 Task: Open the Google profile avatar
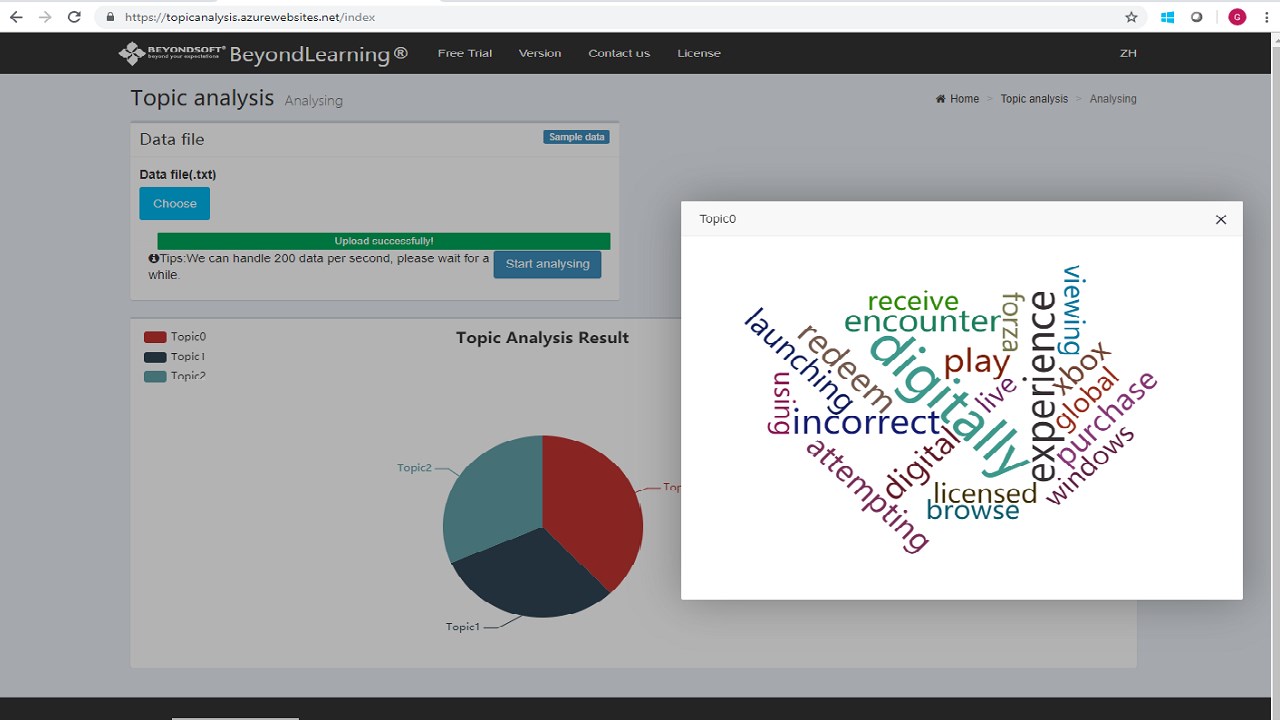point(1237,17)
